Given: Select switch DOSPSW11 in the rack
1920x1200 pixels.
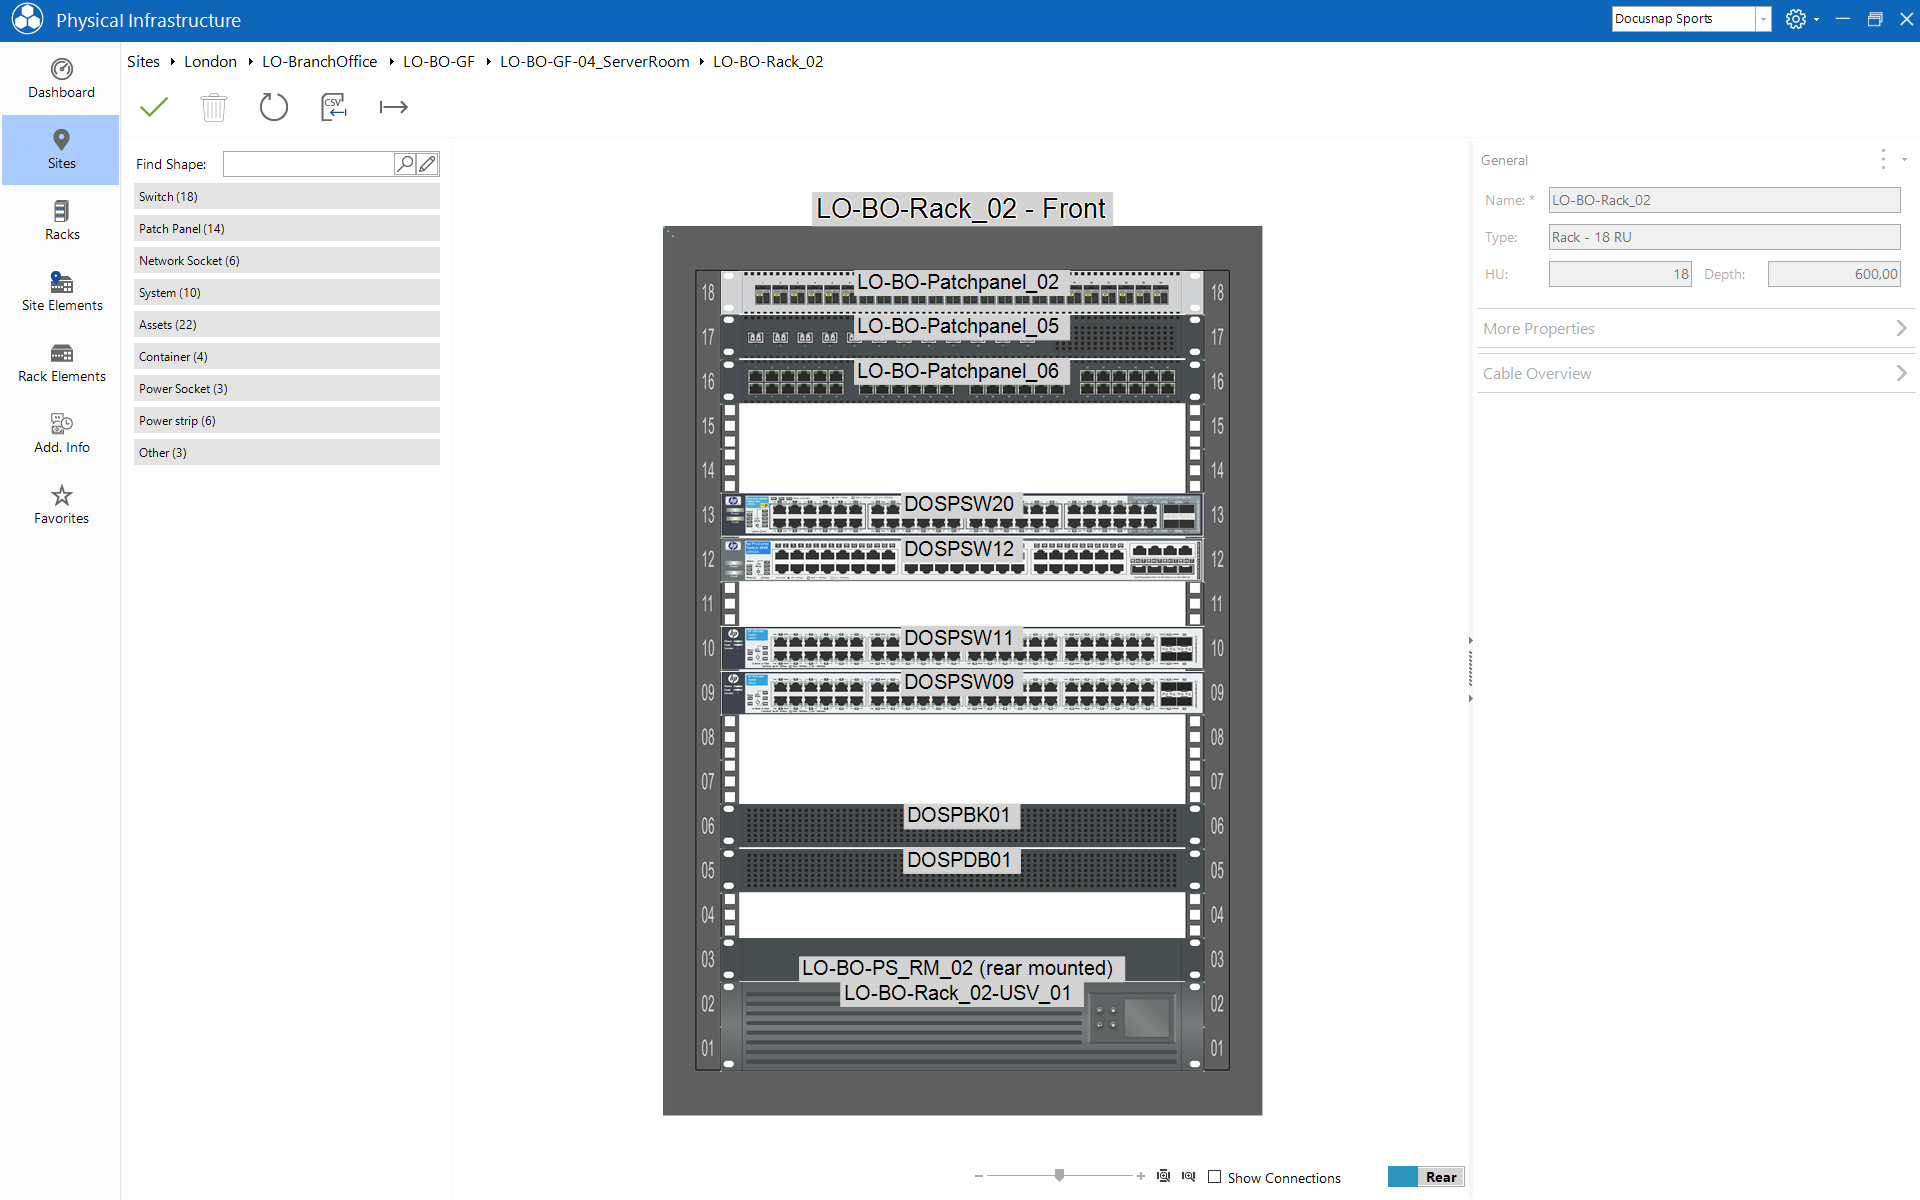Looking at the screenshot, I should [962, 648].
